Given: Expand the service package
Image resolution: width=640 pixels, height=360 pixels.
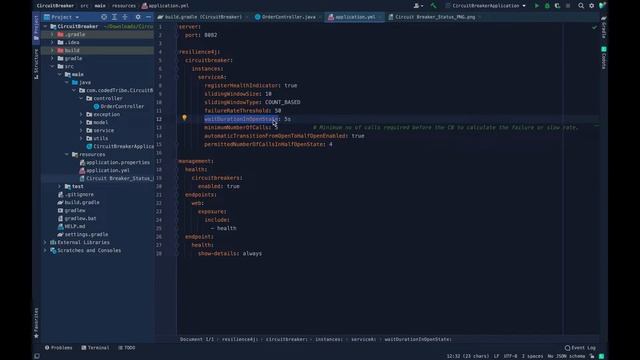Looking at the screenshot, I should pos(81,130).
